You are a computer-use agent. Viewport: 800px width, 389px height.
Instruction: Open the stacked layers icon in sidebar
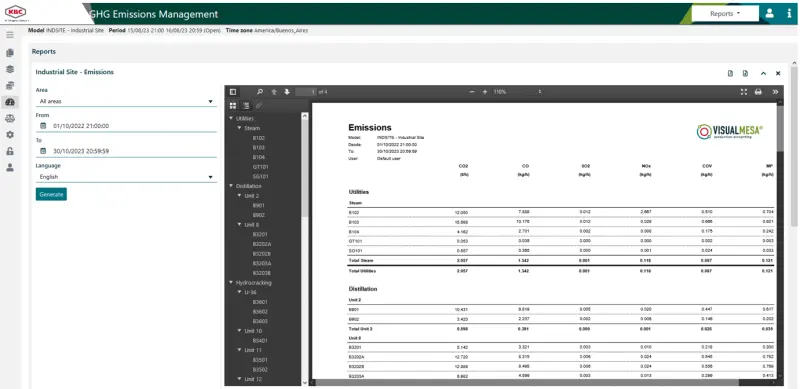pos(10,69)
